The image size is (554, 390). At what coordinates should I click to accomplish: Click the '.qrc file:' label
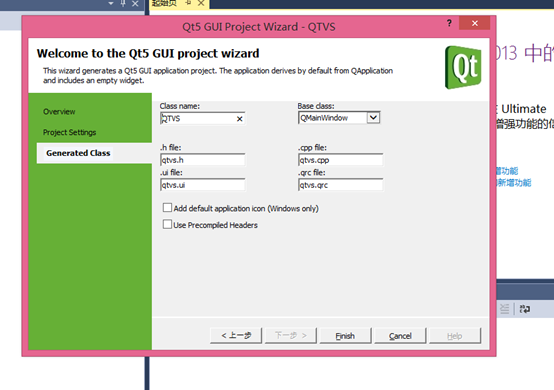tap(311, 172)
